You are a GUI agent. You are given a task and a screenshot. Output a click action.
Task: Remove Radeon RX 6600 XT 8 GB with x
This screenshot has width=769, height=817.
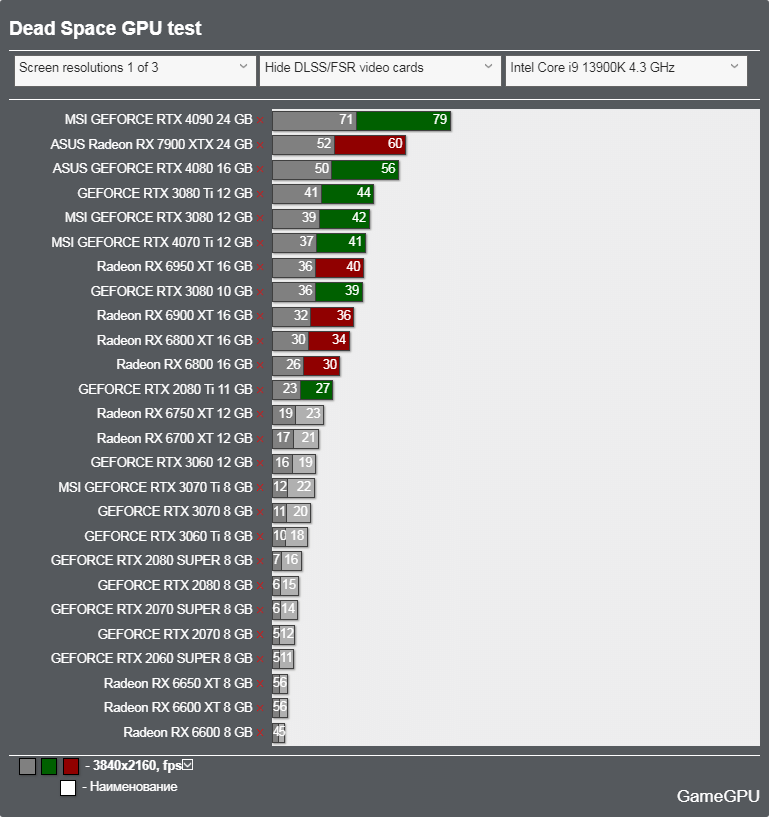tap(260, 708)
